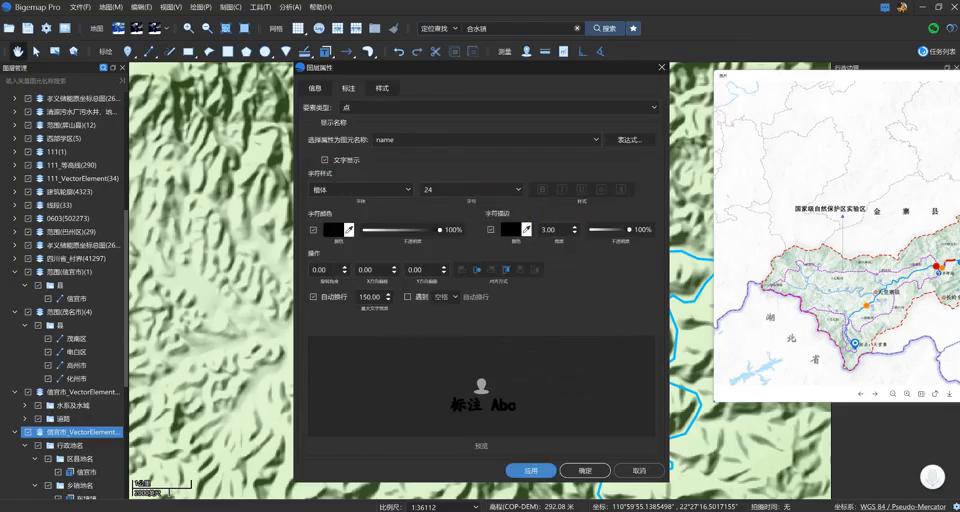The image size is (960, 512).
Task: Select the pan hand tool
Action: click(x=18, y=51)
